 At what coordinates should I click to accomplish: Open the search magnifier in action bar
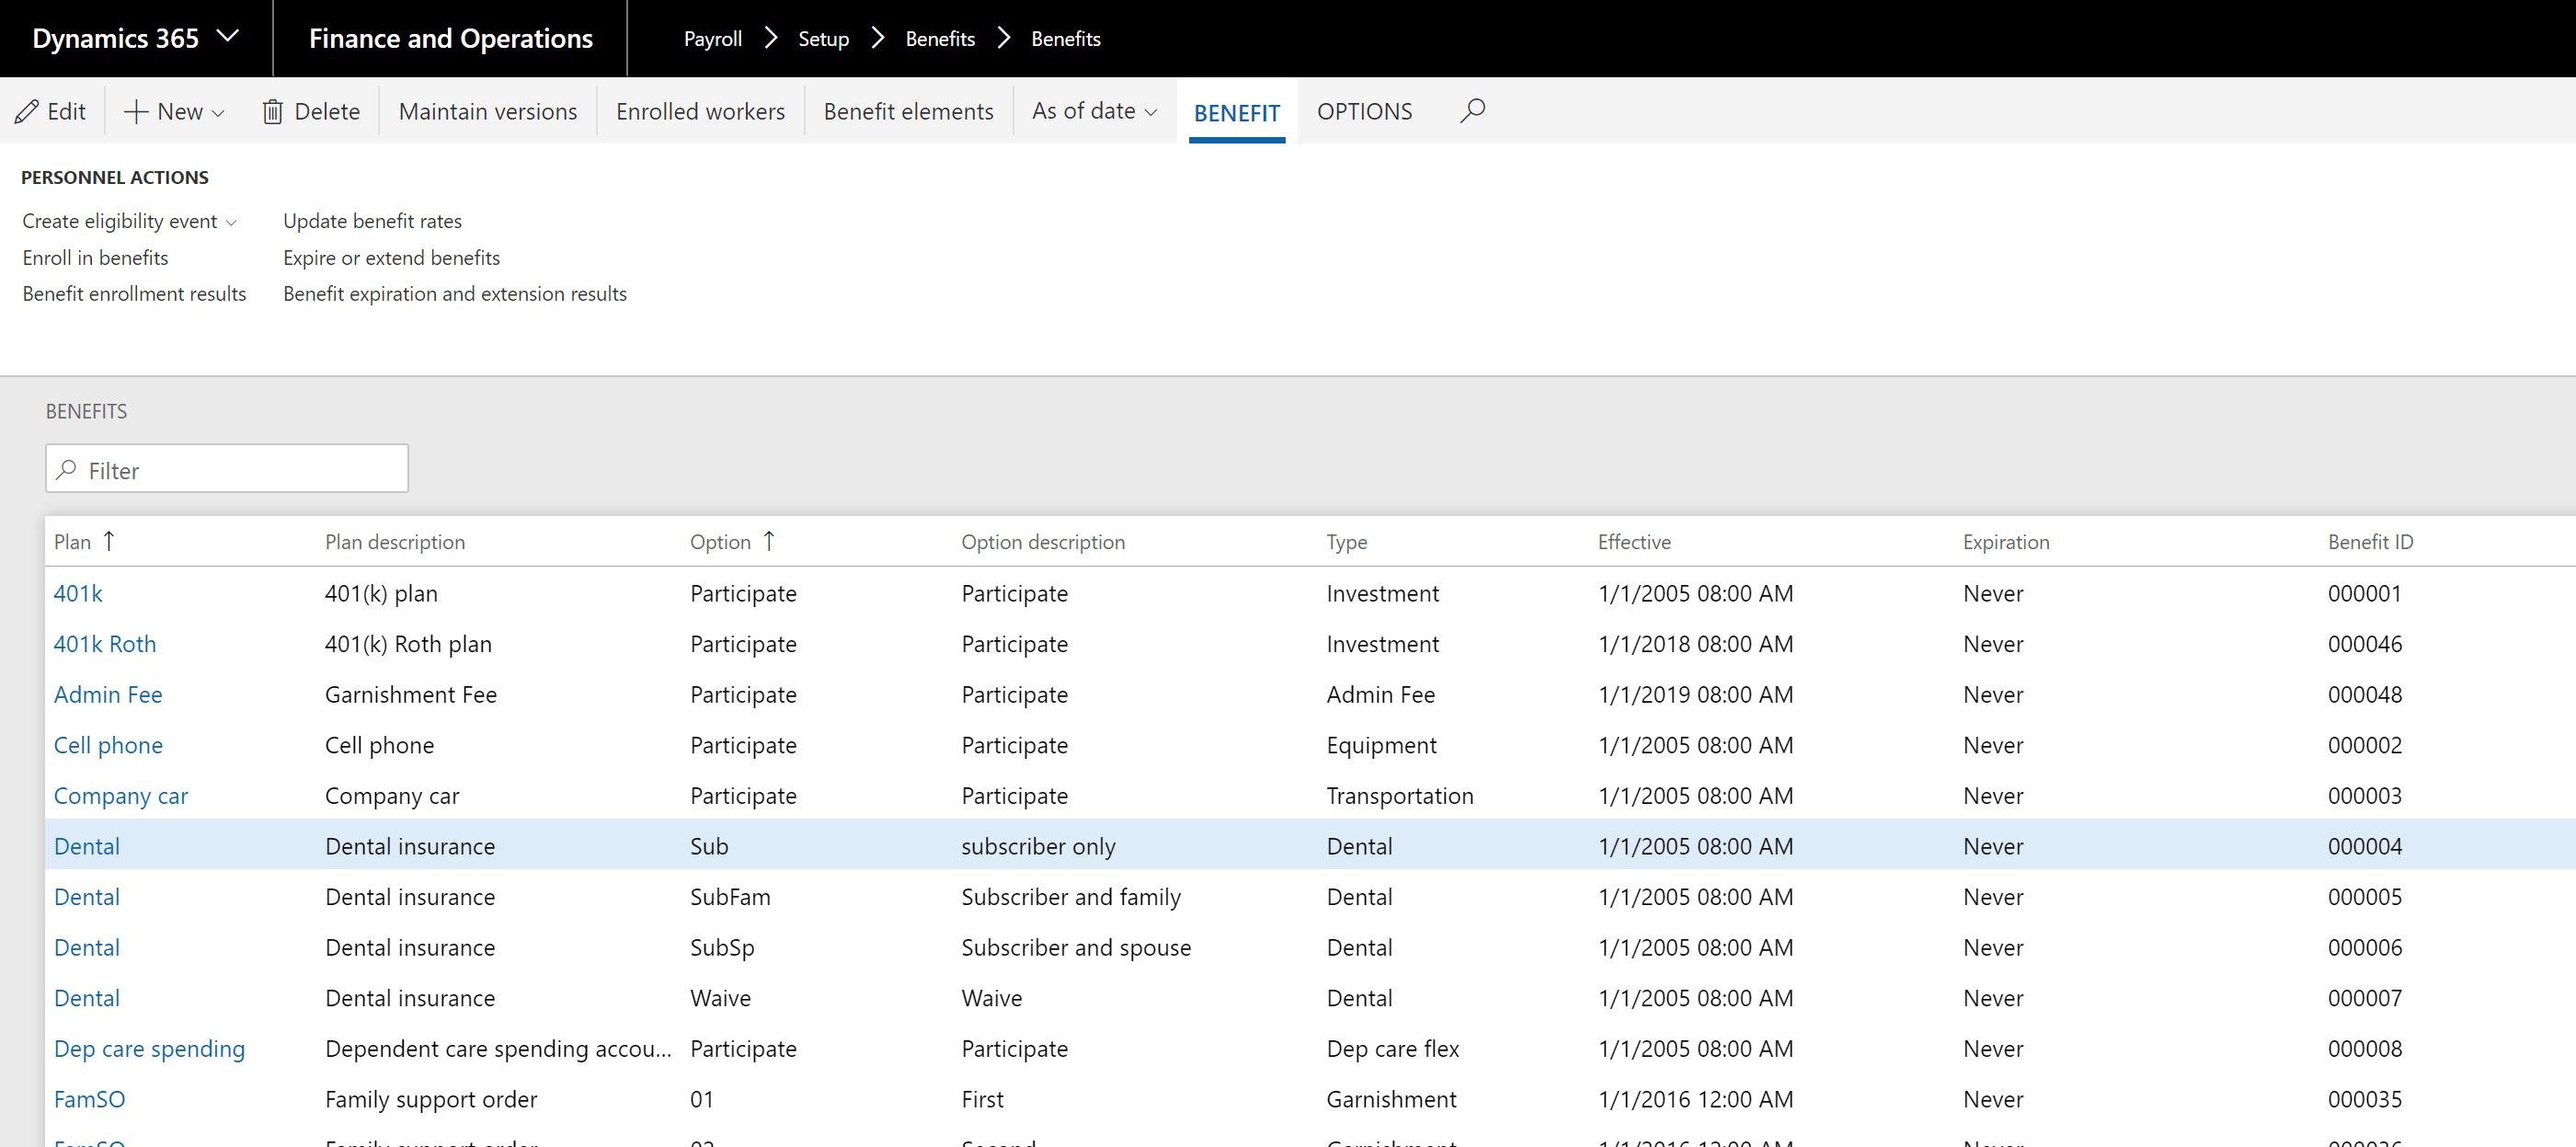[x=1472, y=110]
